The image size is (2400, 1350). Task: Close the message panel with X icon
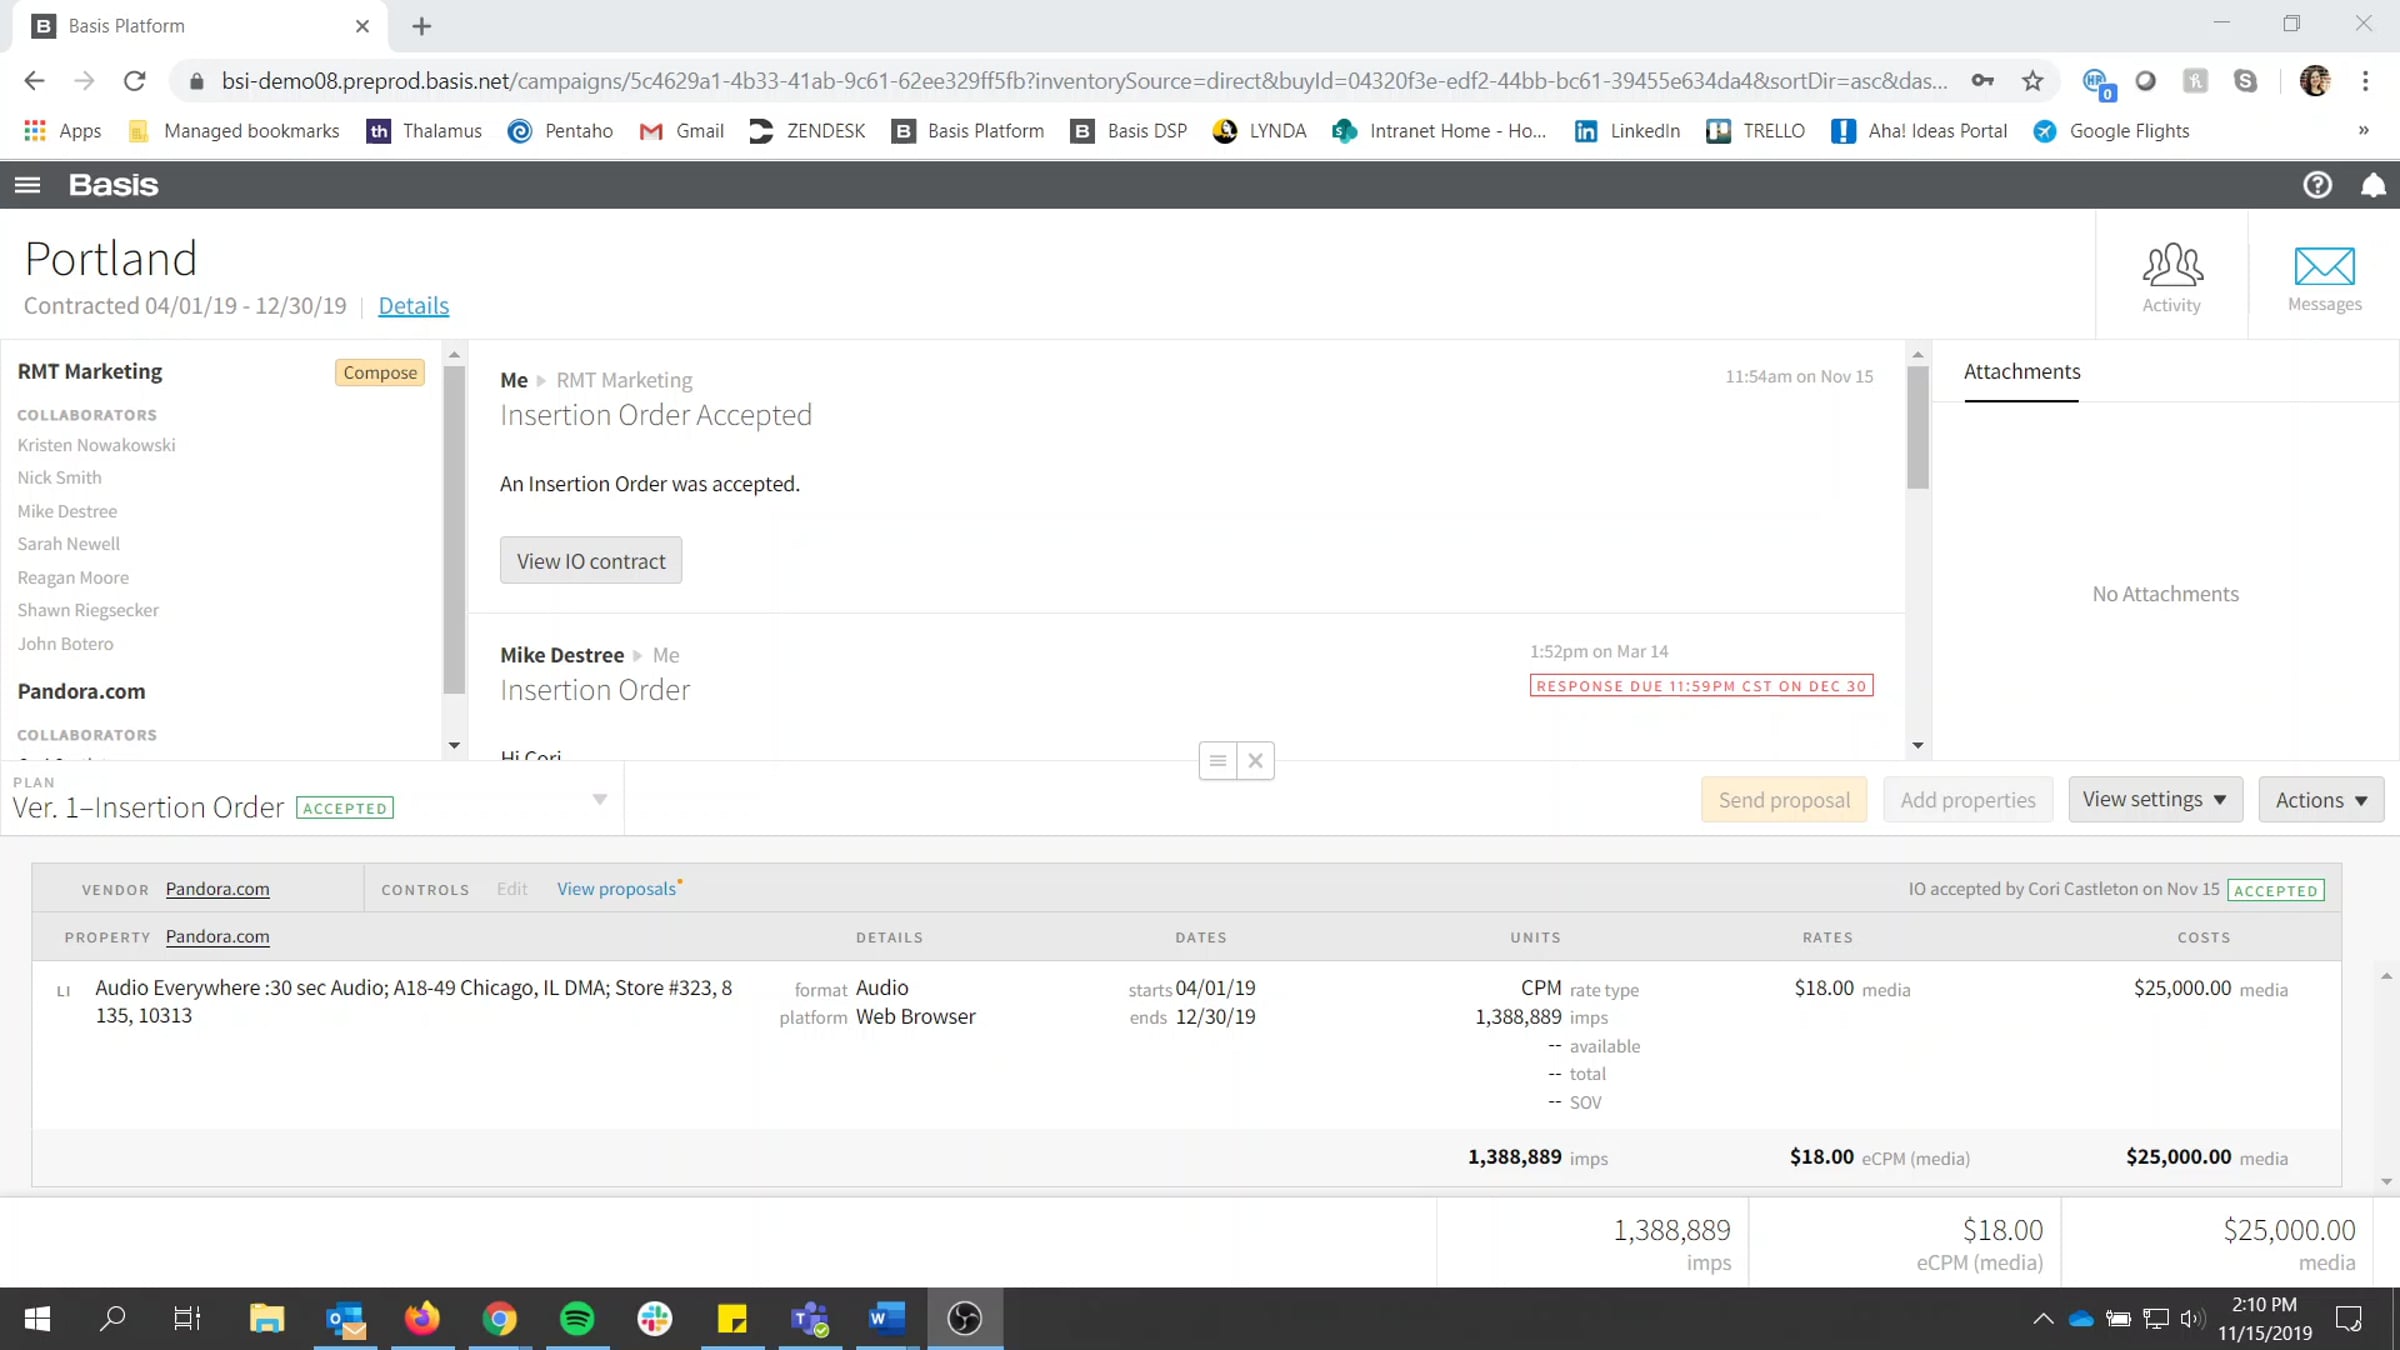pyautogui.click(x=1255, y=761)
